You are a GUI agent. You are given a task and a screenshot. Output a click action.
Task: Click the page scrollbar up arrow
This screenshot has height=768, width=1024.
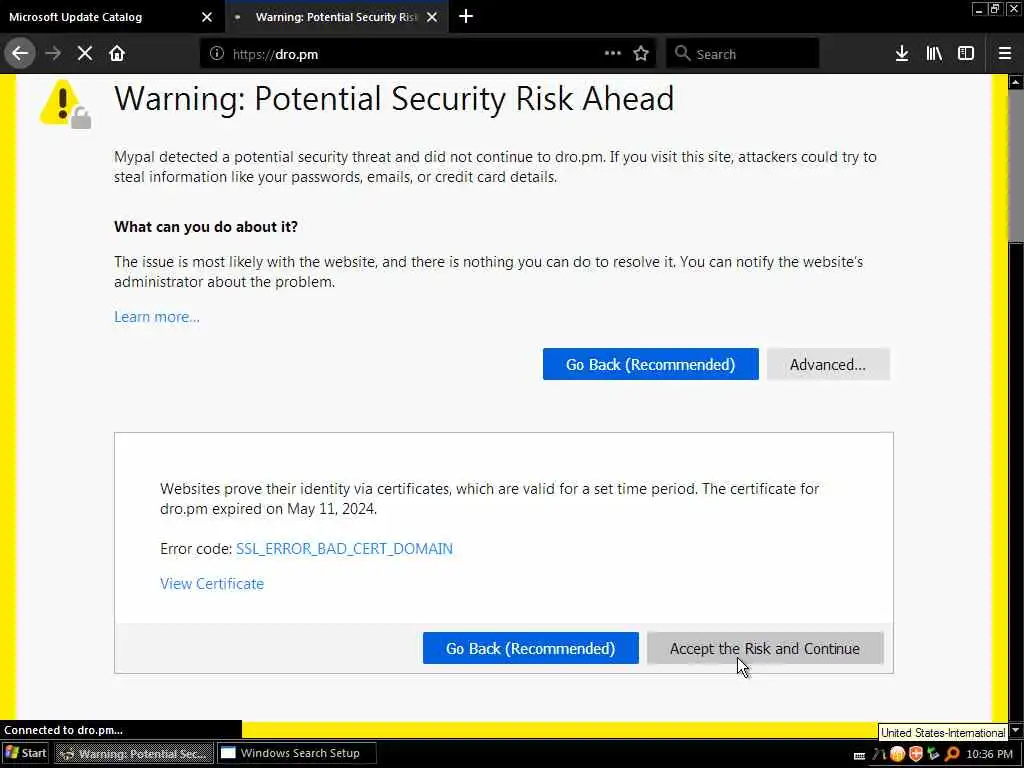point(1016,83)
